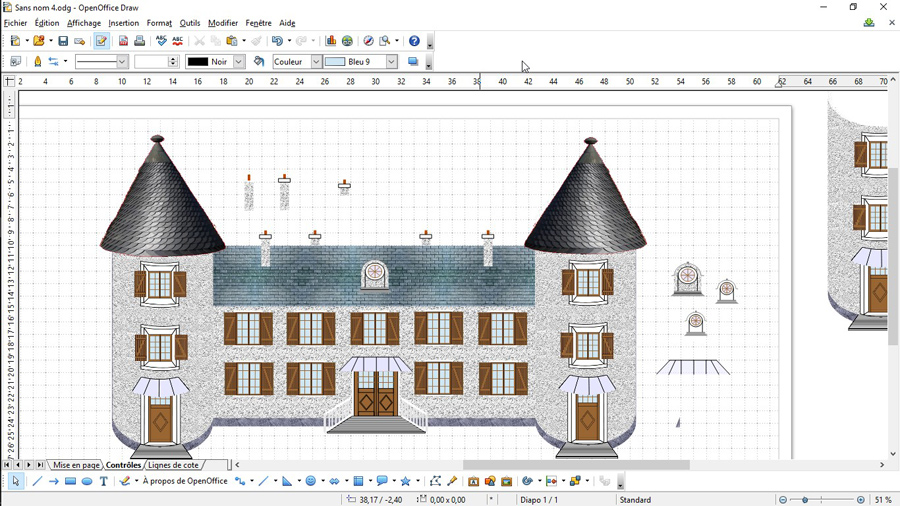
Task: Toggle the shadow button
Action: click(x=412, y=62)
